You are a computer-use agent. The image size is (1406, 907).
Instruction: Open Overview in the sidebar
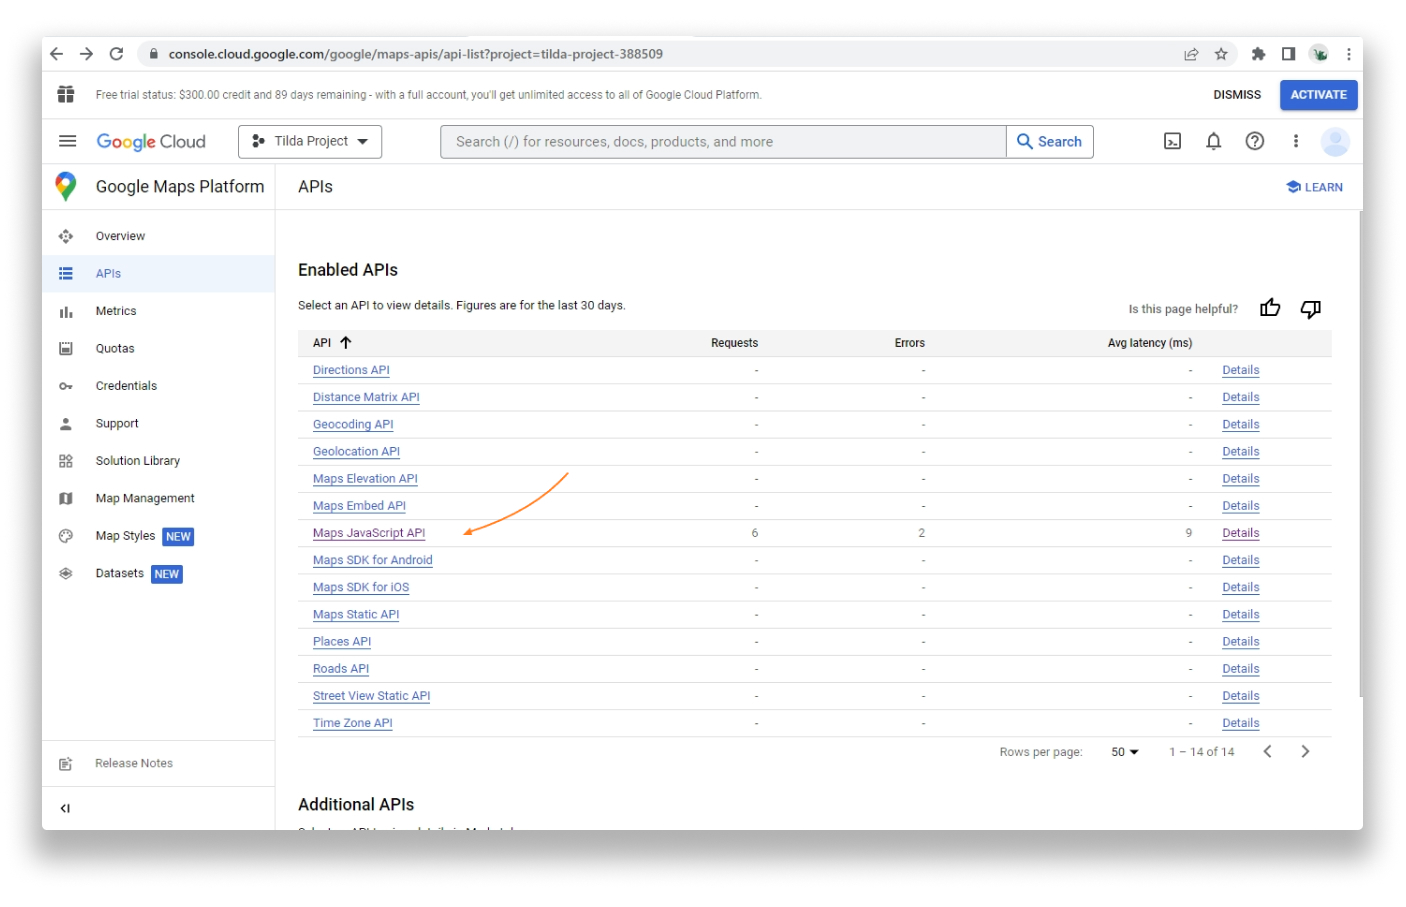click(x=158, y=236)
